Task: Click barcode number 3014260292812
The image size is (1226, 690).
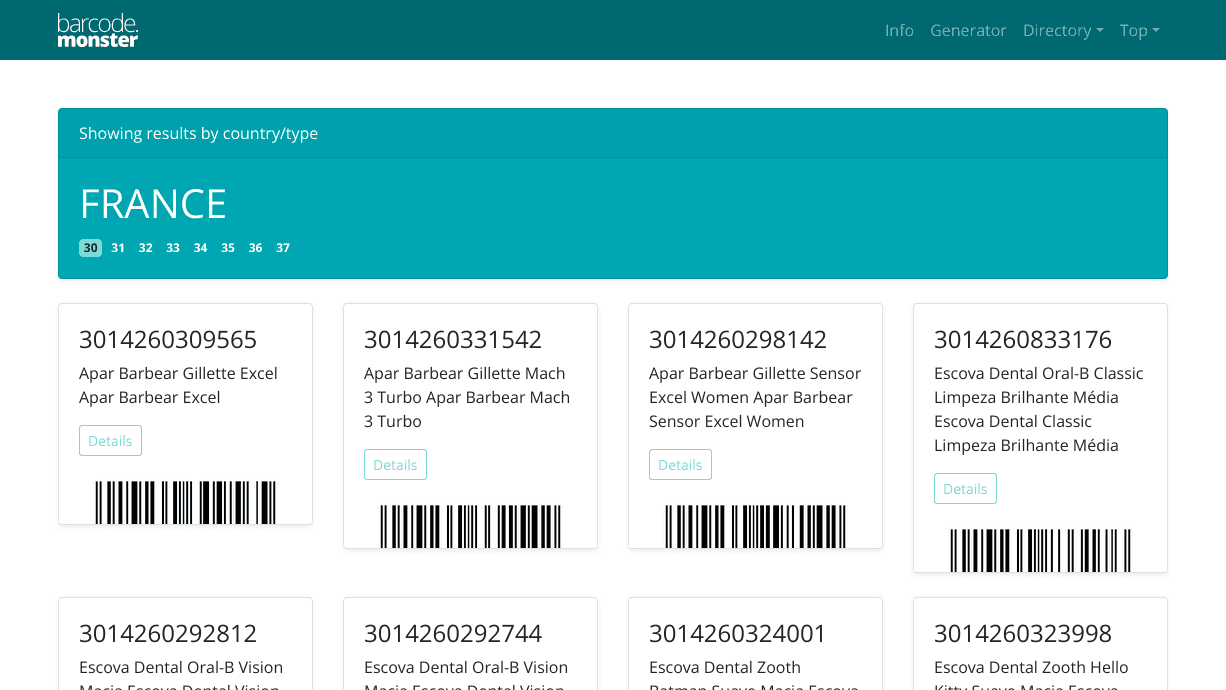Action: [168, 634]
